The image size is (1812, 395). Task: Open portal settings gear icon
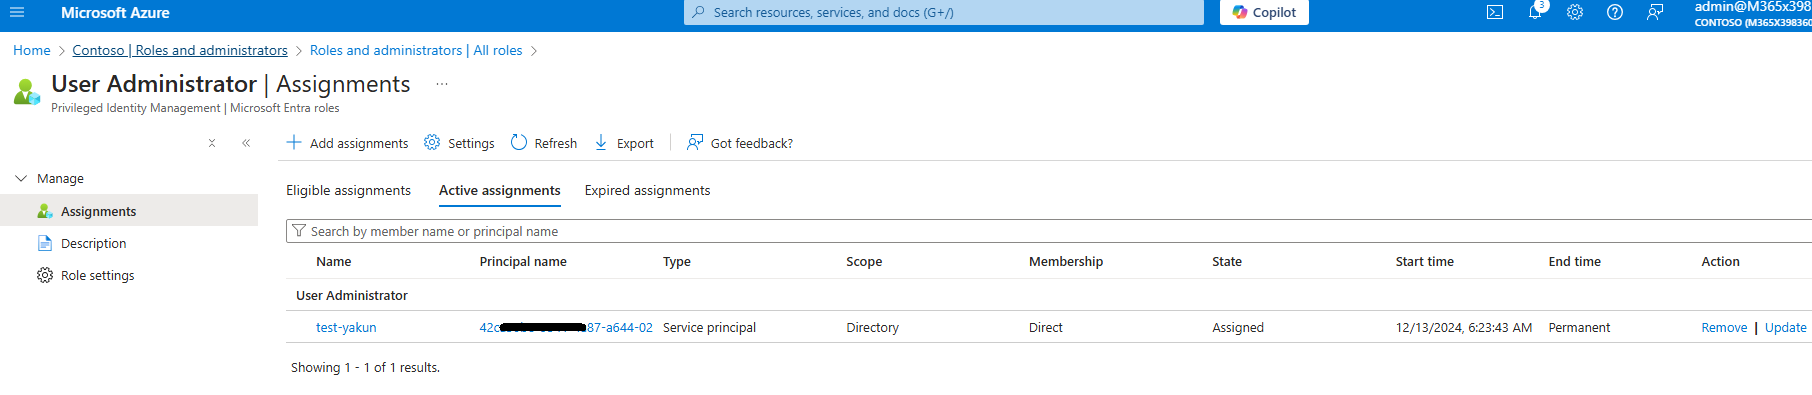[1575, 12]
